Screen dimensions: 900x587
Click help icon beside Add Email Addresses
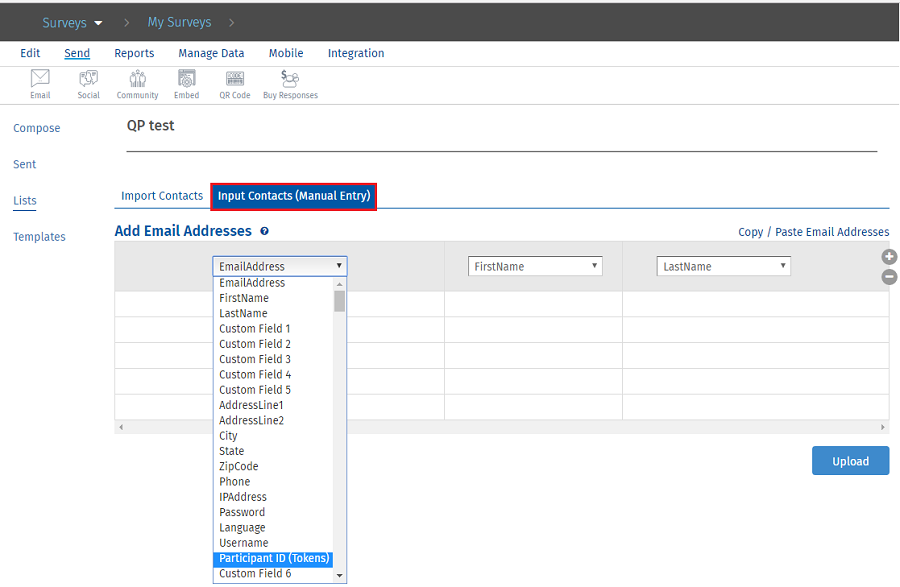pos(264,231)
